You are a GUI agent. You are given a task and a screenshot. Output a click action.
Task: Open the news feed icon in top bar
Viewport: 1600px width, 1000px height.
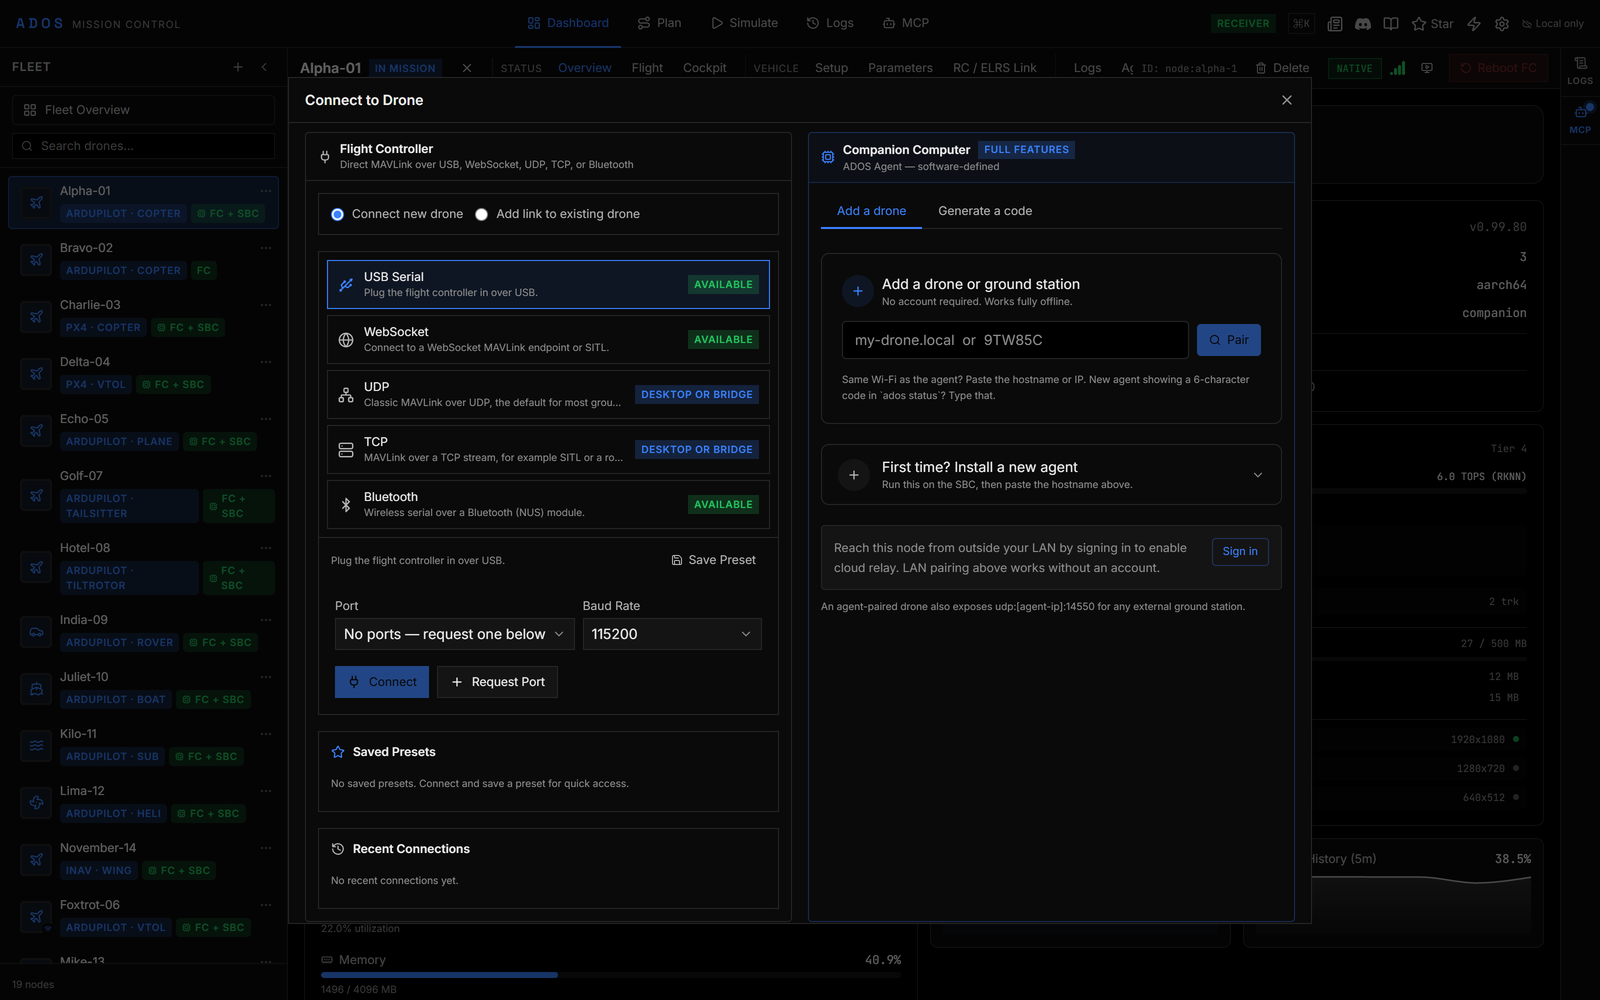pyautogui.click(x=1334, y=23)
